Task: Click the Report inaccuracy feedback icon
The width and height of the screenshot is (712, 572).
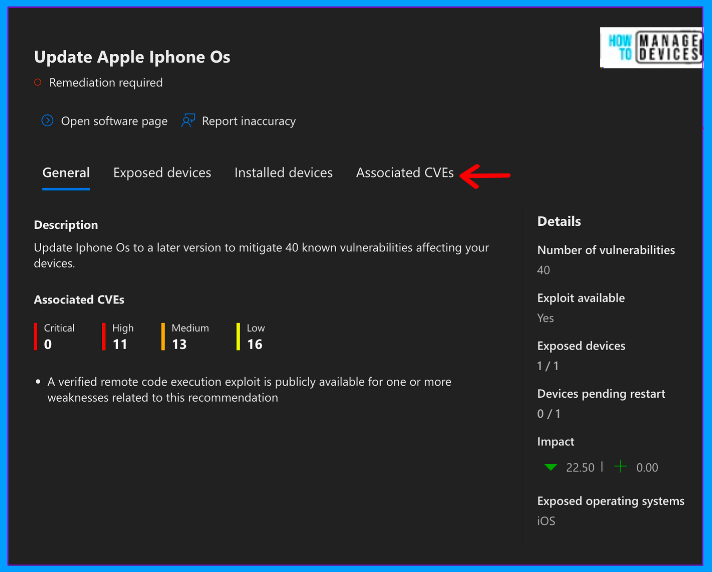Action: tap(188, 121)
